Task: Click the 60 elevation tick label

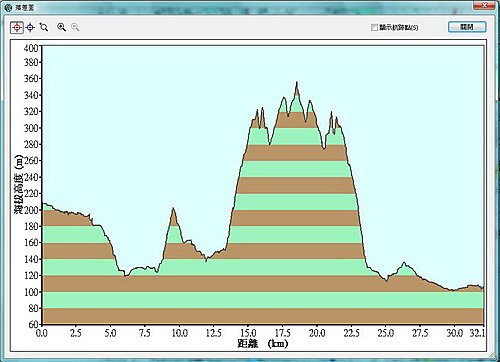Action: (x=33, y=324)
